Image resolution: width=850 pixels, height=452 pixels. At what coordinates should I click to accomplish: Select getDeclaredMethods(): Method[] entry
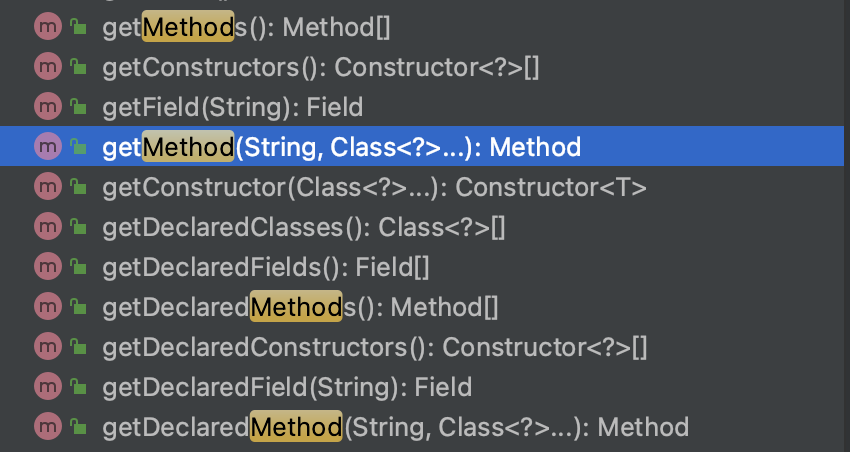coord(300,307)
